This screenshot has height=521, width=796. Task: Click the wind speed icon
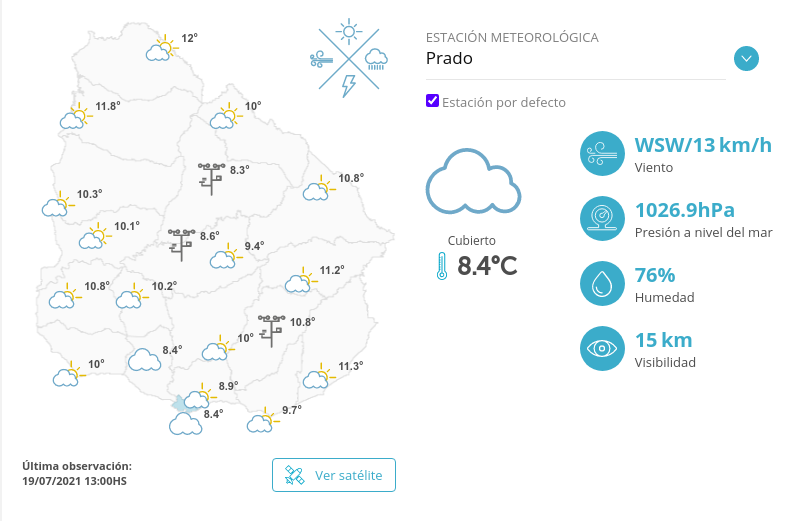(x=602, y=154)
